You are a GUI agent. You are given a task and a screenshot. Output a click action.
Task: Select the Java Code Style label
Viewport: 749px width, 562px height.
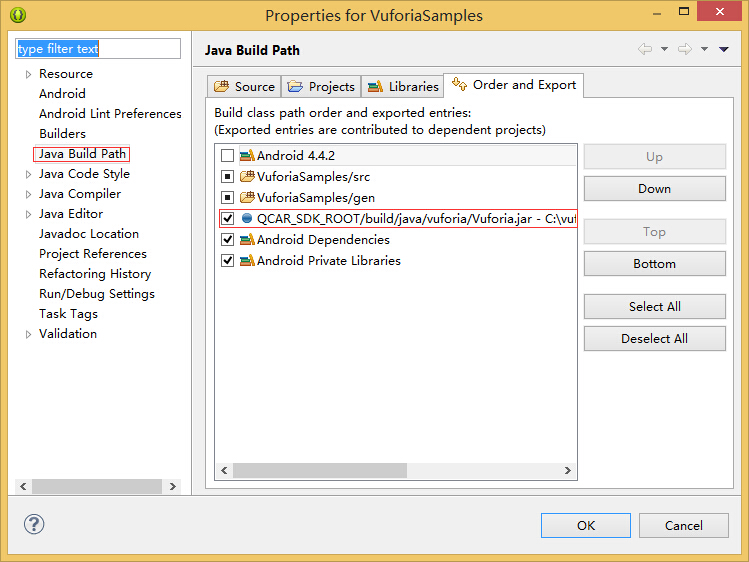84,174
